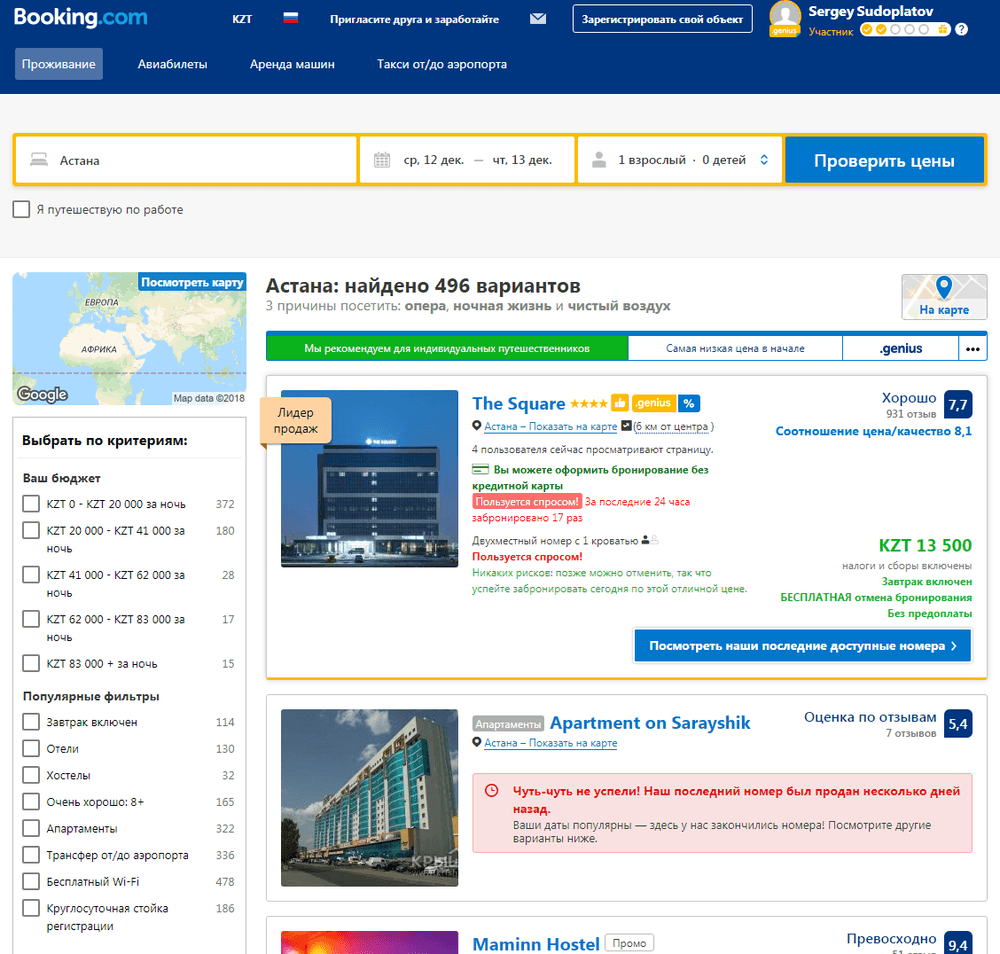Check the KZT 20 000 - KZT 41 000 budget filter
This screenshot has height=954, width=1000.
[31, 531]
